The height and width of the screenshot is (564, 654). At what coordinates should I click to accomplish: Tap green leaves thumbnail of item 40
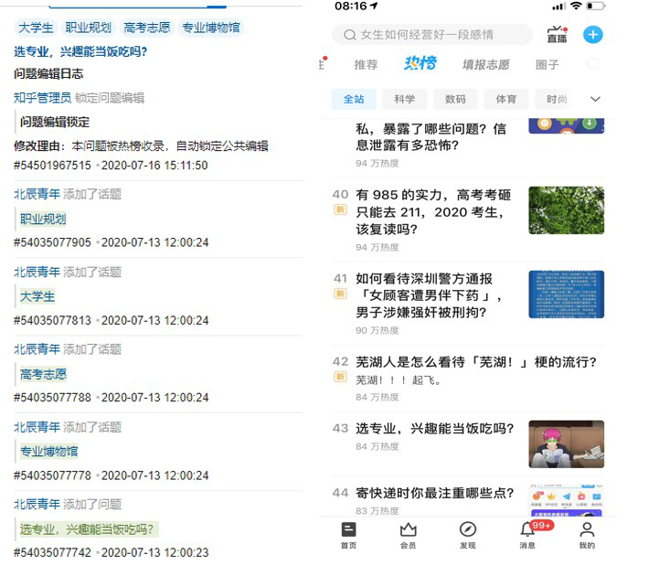click(566, 210)
